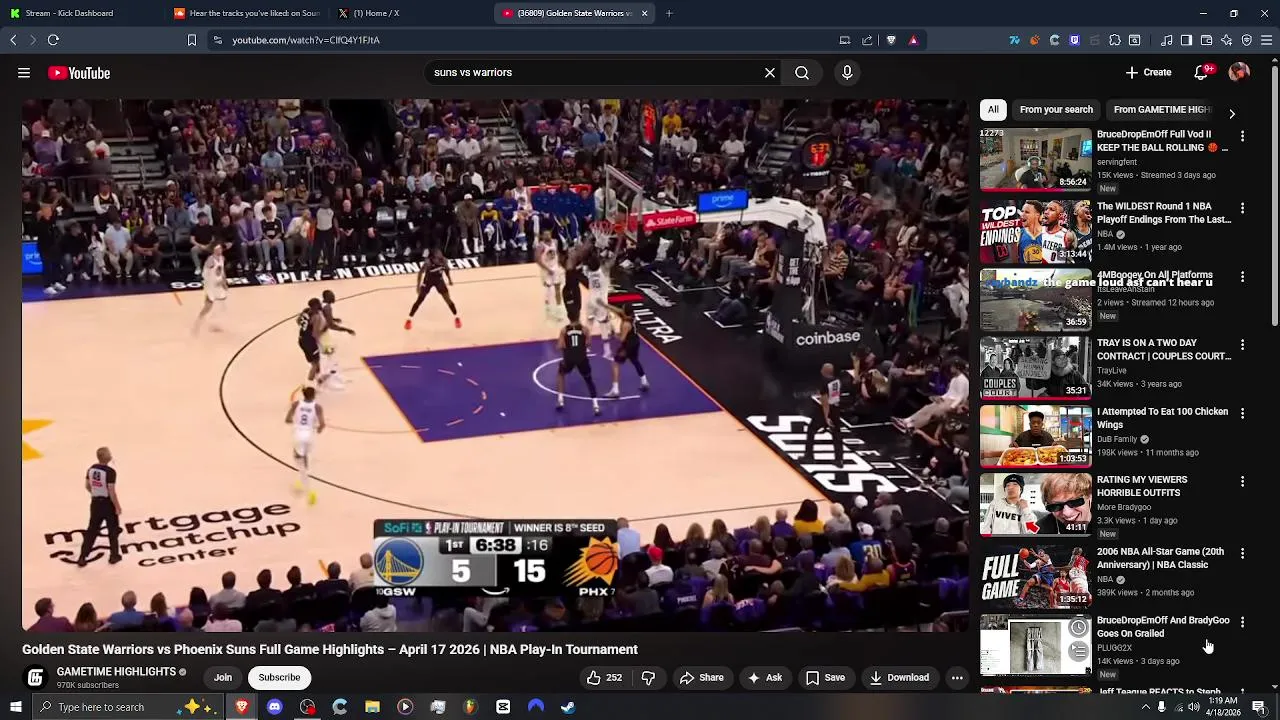Open the share page icon in address bar
Image resolution: width=1280 pixels, height=720 pixels.
click(x=867, y=40)
